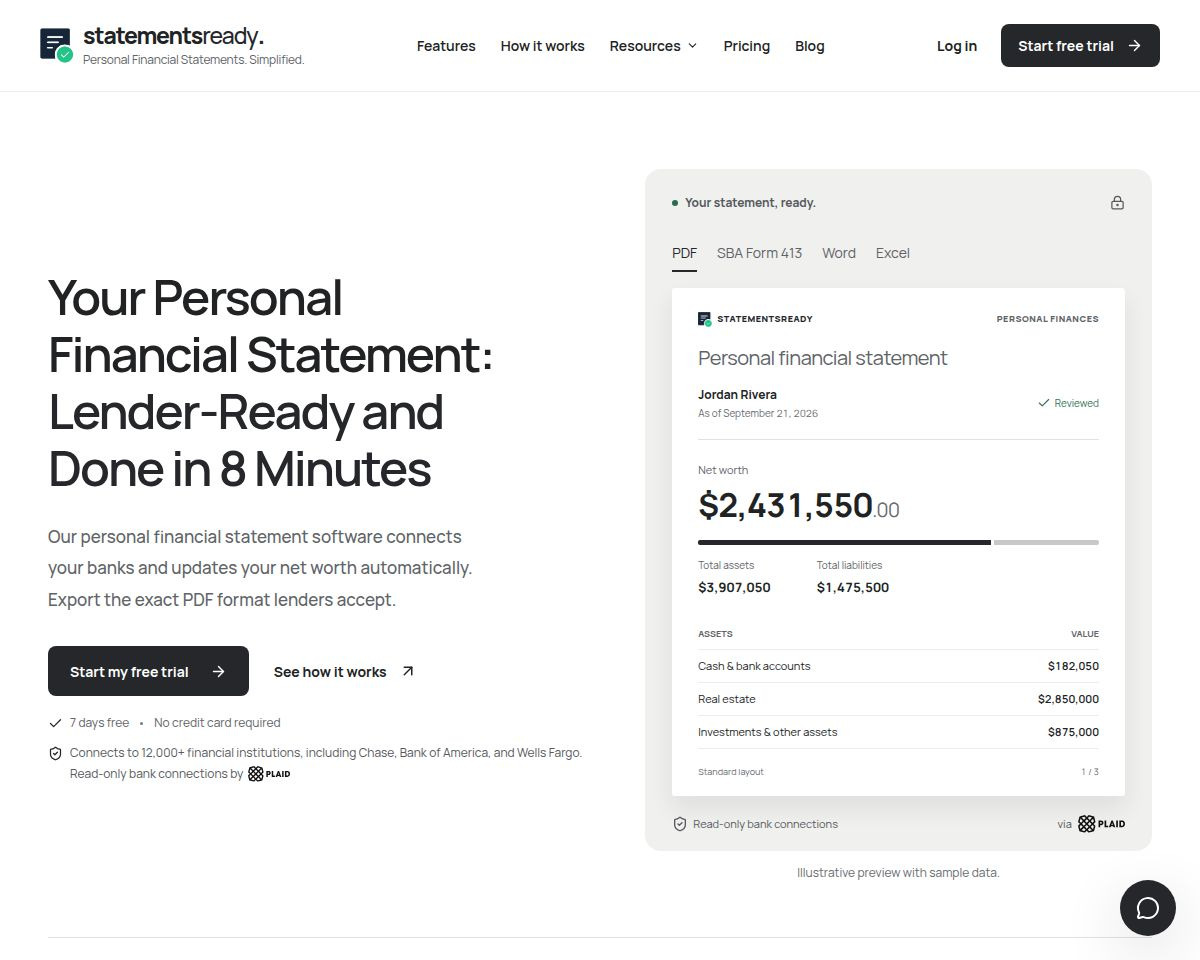Click the checkmark icon beside 7 days free
1200x960 pixels.
55,723
